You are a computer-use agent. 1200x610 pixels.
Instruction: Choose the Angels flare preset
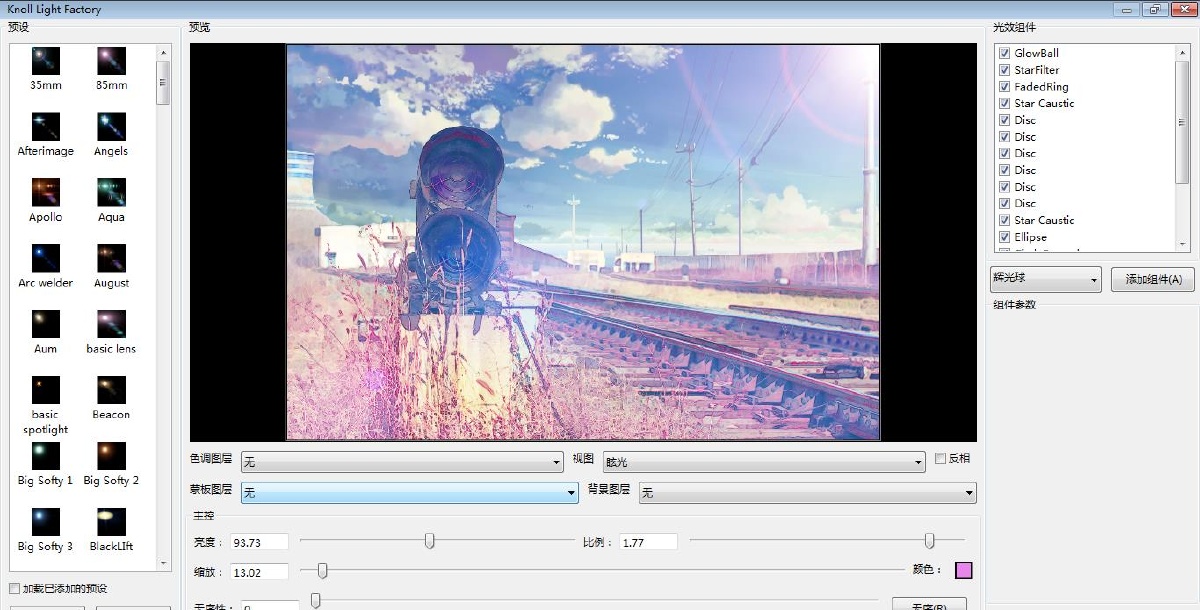(111, 126)
